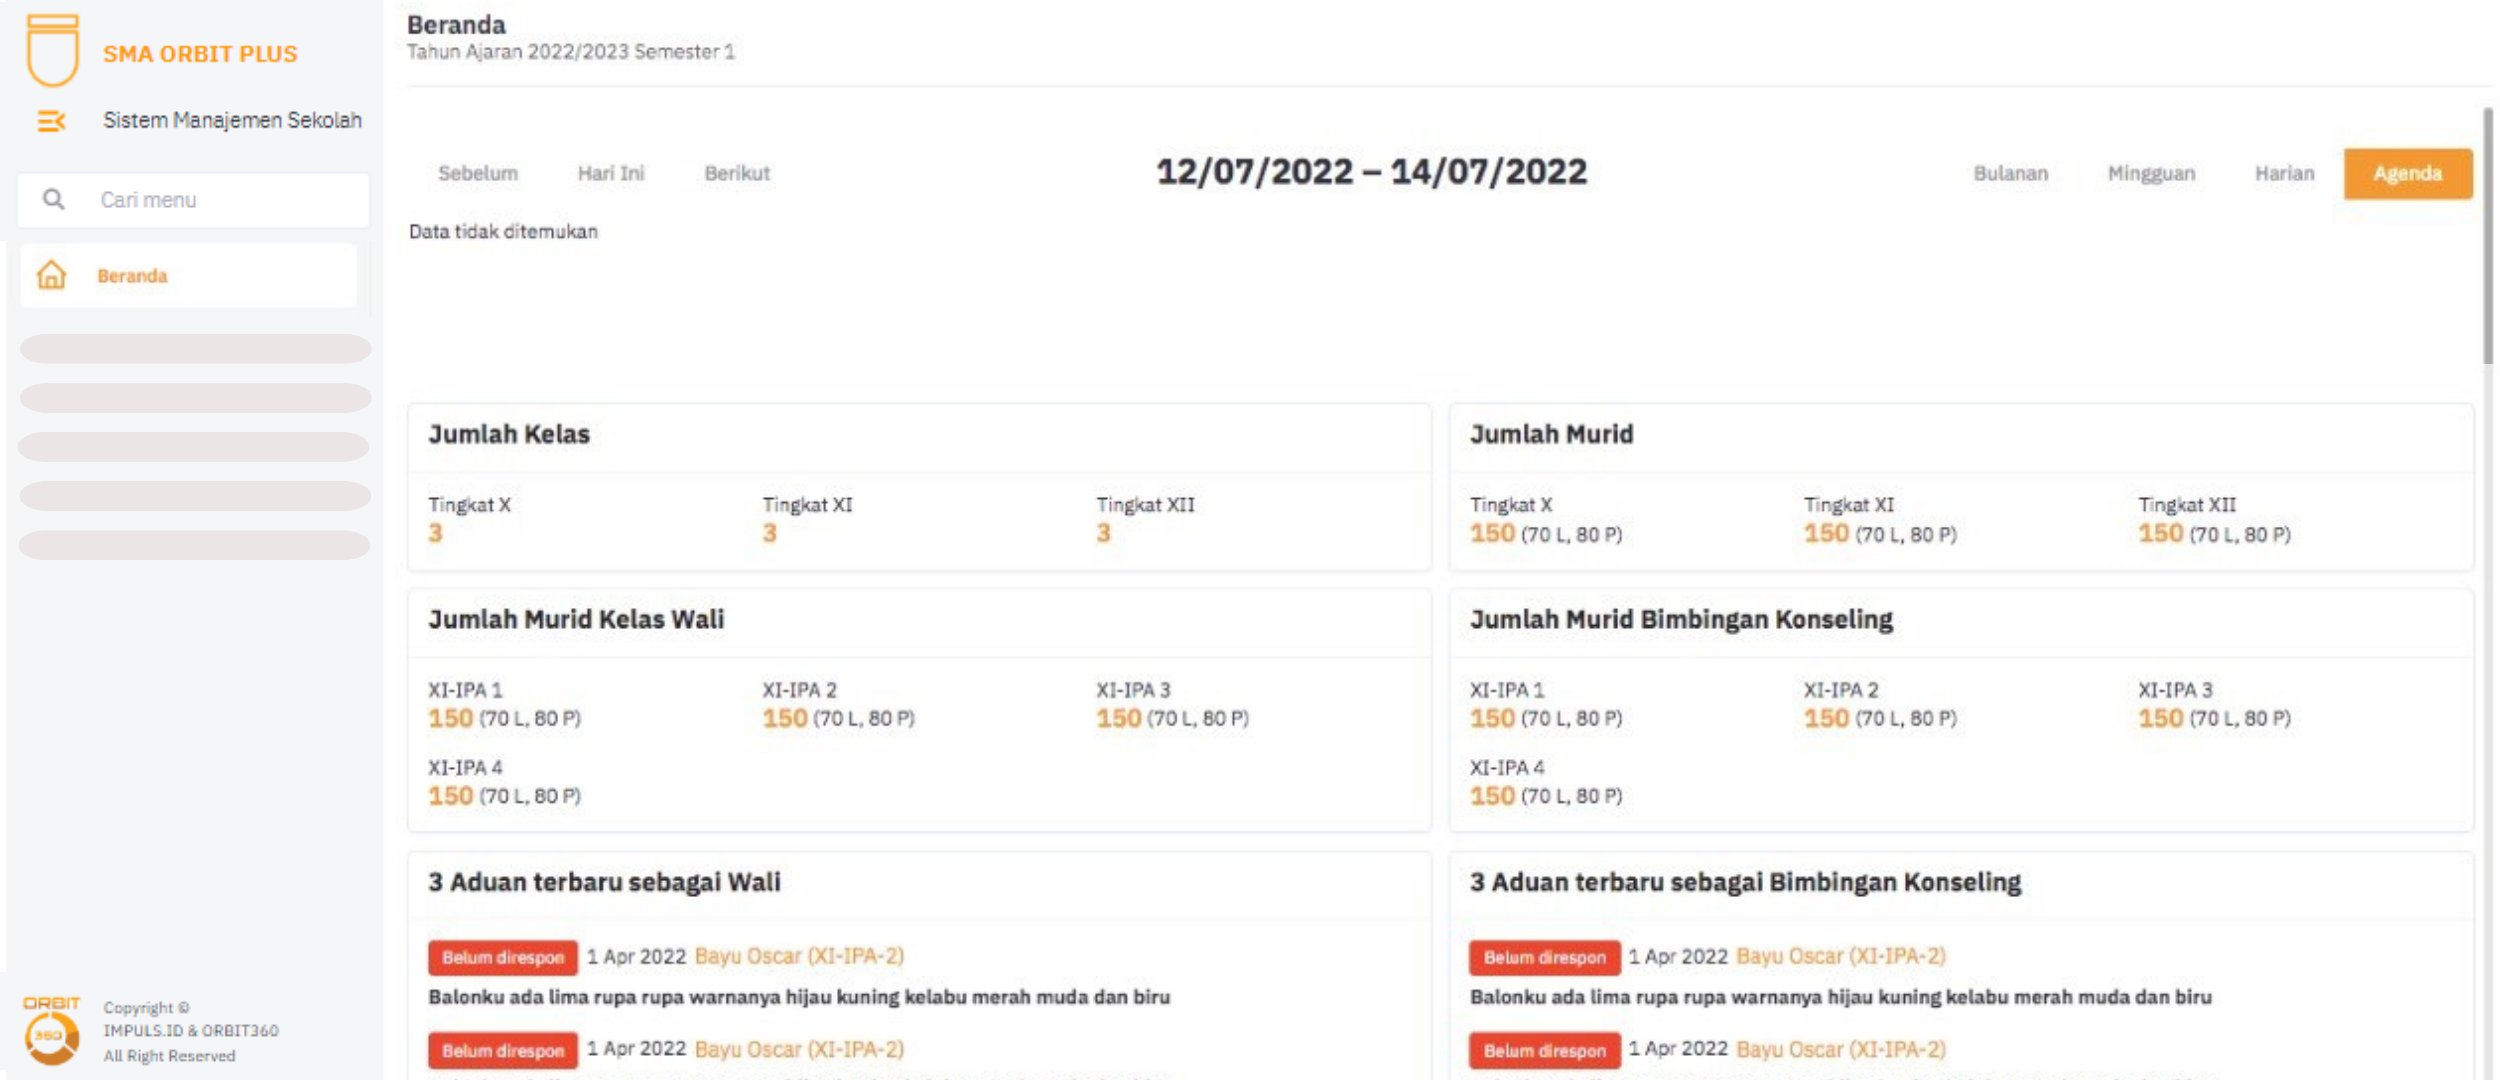Image resolution: width=2500 pixels, height=1080 pixels.
Task: Click the Beranda home icon
Action: [51, 275]
